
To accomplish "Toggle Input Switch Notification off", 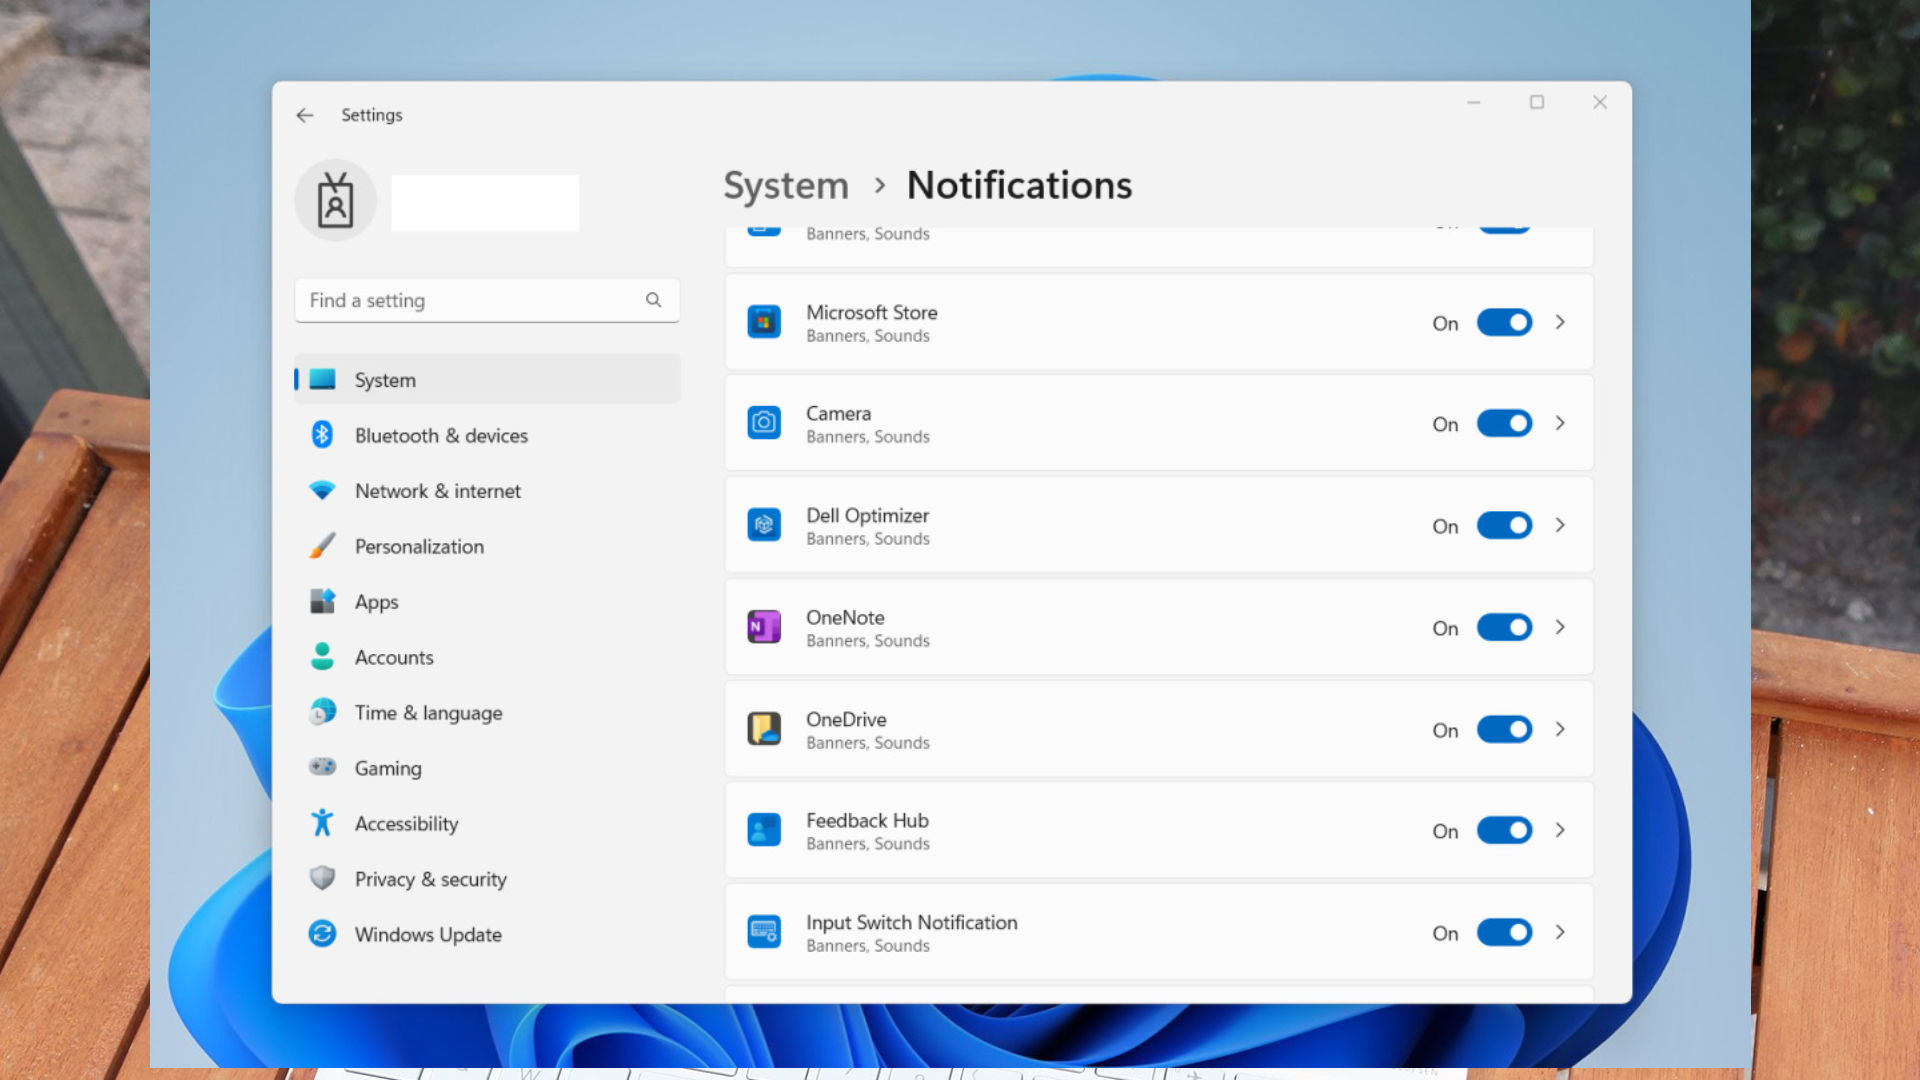I will coord(1504,932).
